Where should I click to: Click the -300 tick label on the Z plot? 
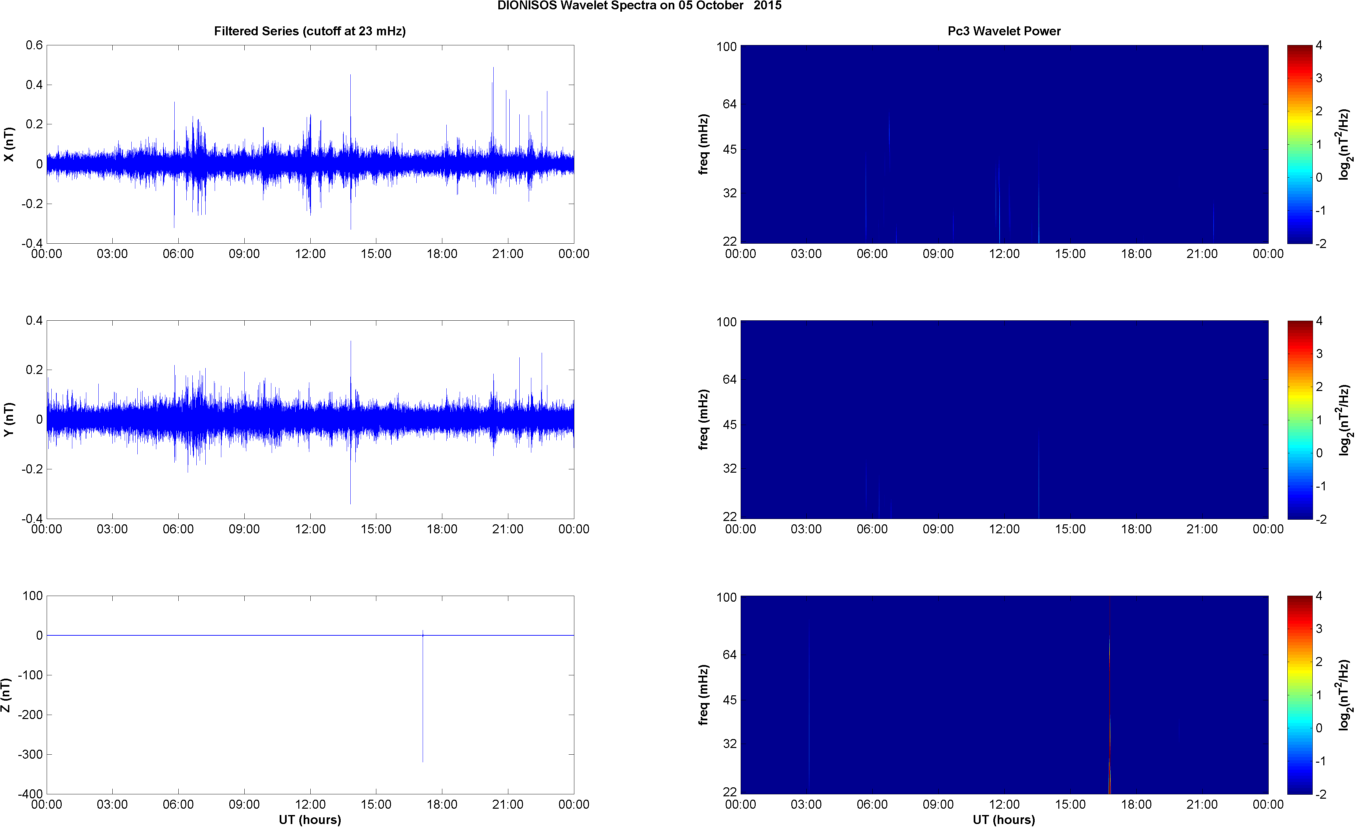point(29,754)
